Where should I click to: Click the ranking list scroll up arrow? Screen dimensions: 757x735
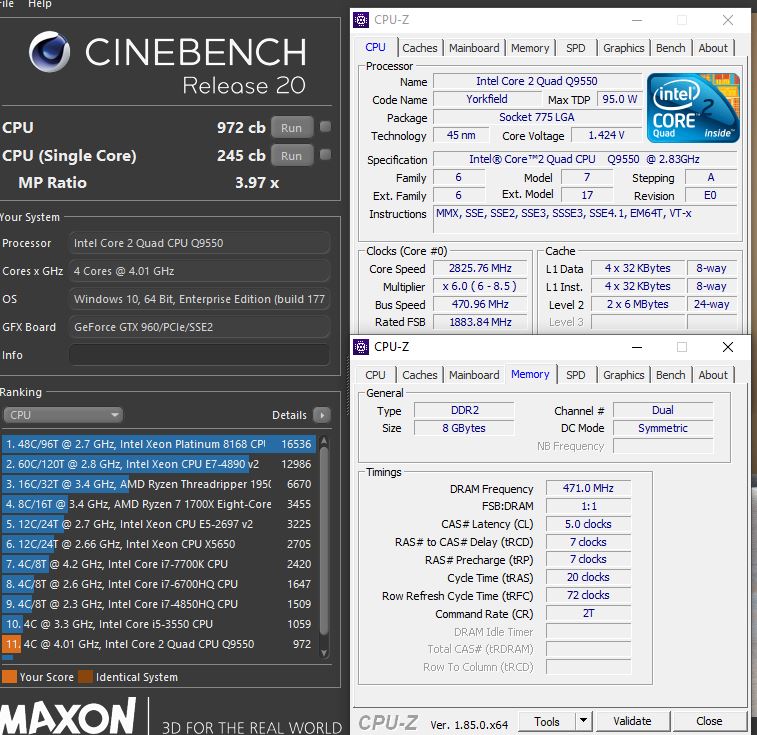point(324,441)
